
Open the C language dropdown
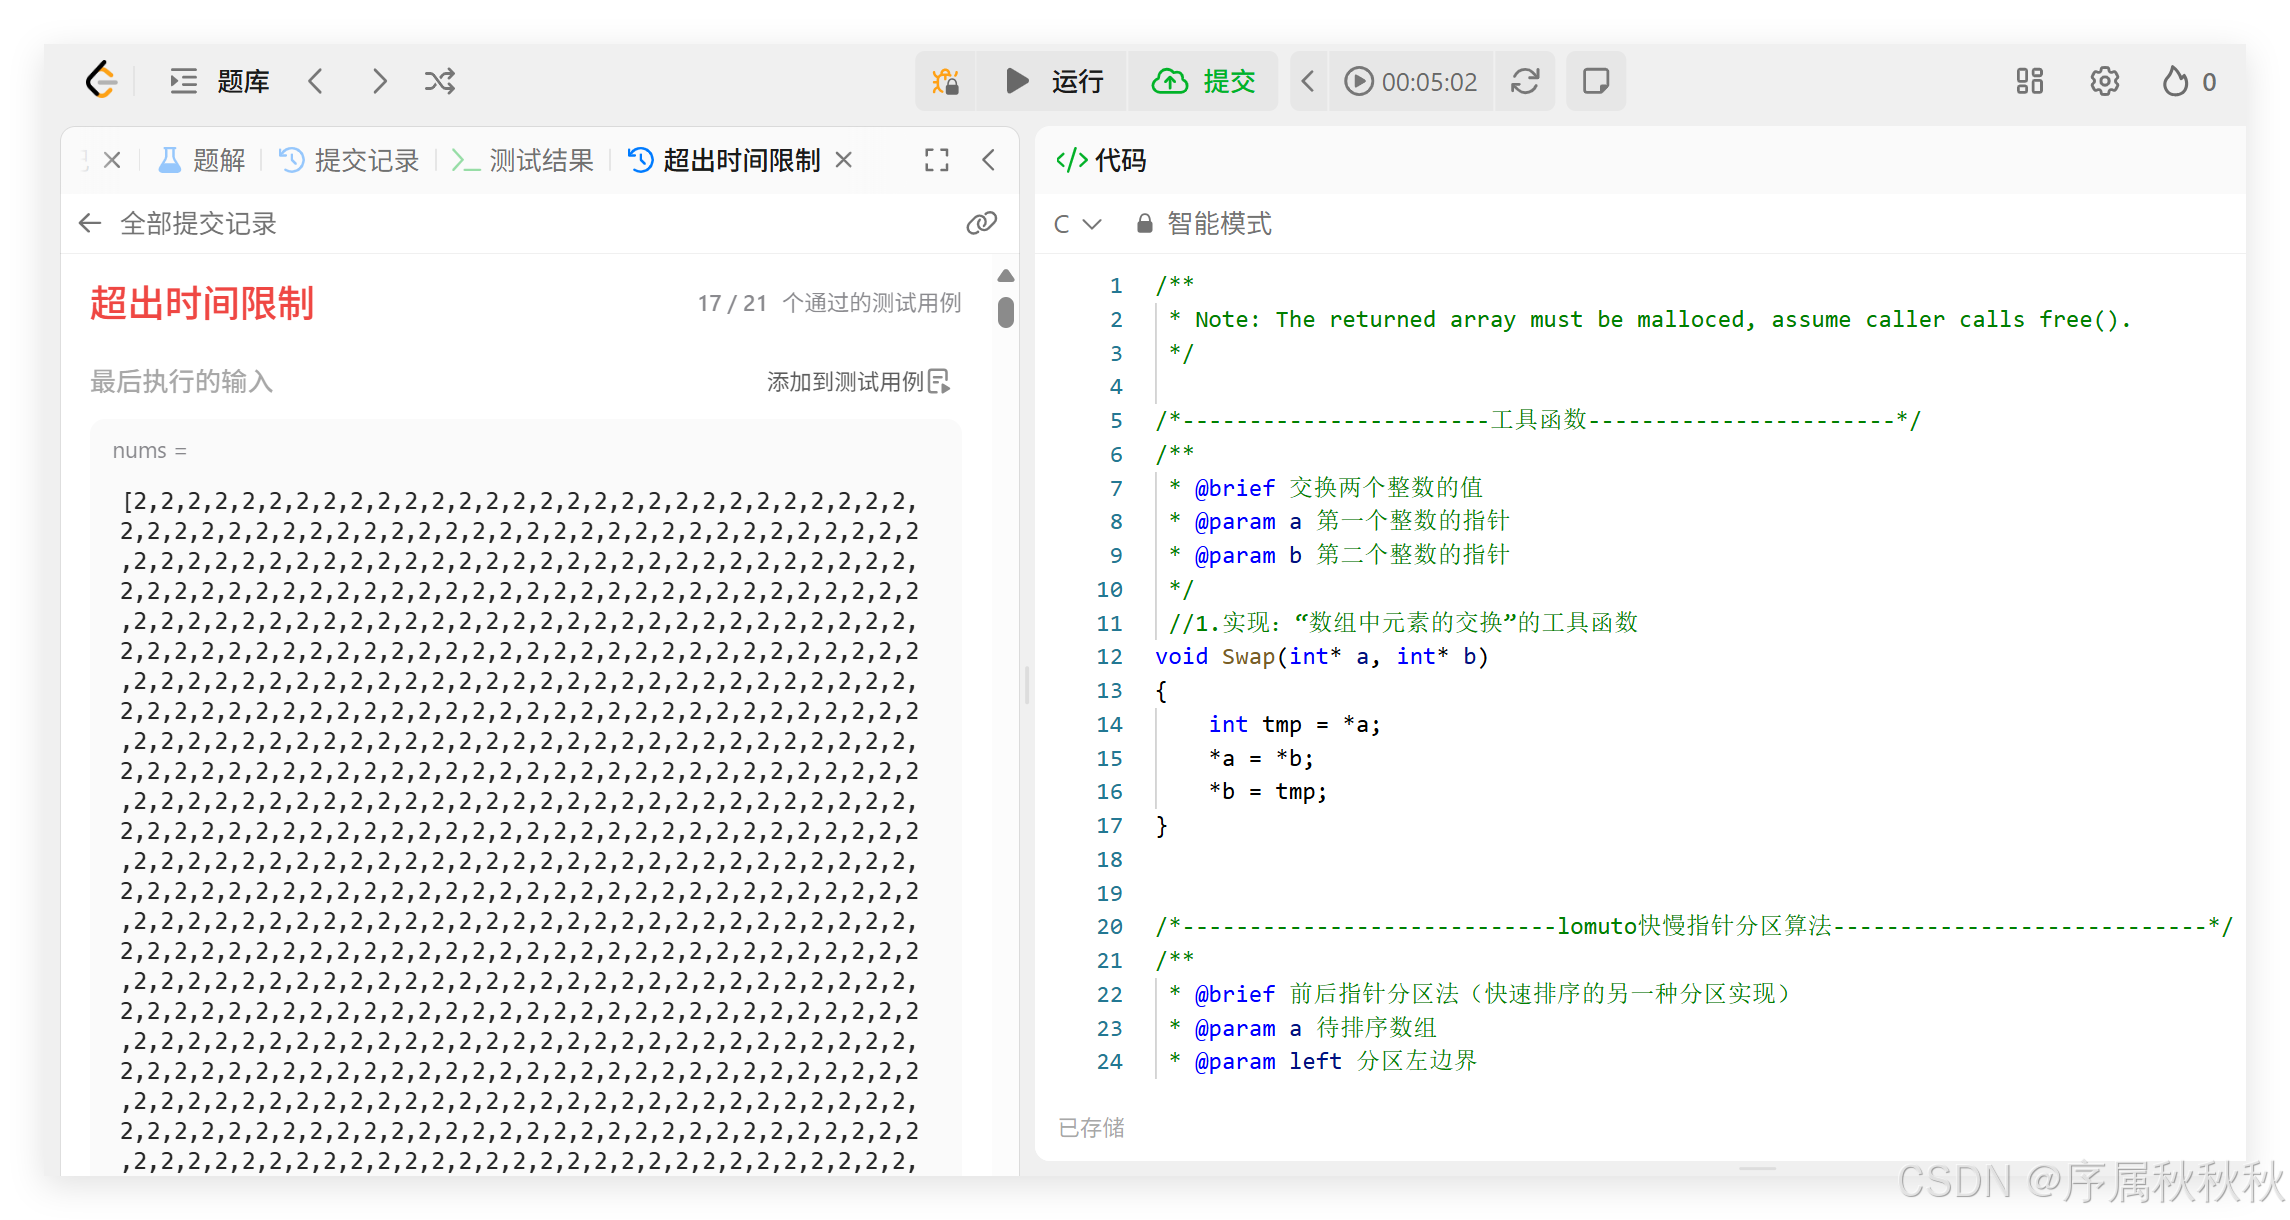pos(1074,223)
